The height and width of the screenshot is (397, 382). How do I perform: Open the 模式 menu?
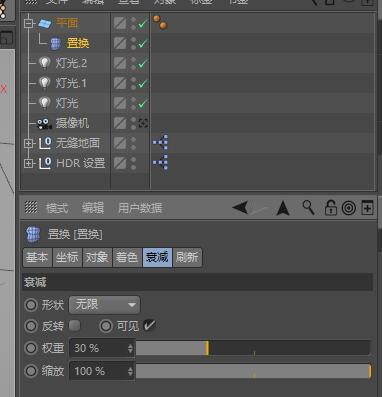pos(57,208)
